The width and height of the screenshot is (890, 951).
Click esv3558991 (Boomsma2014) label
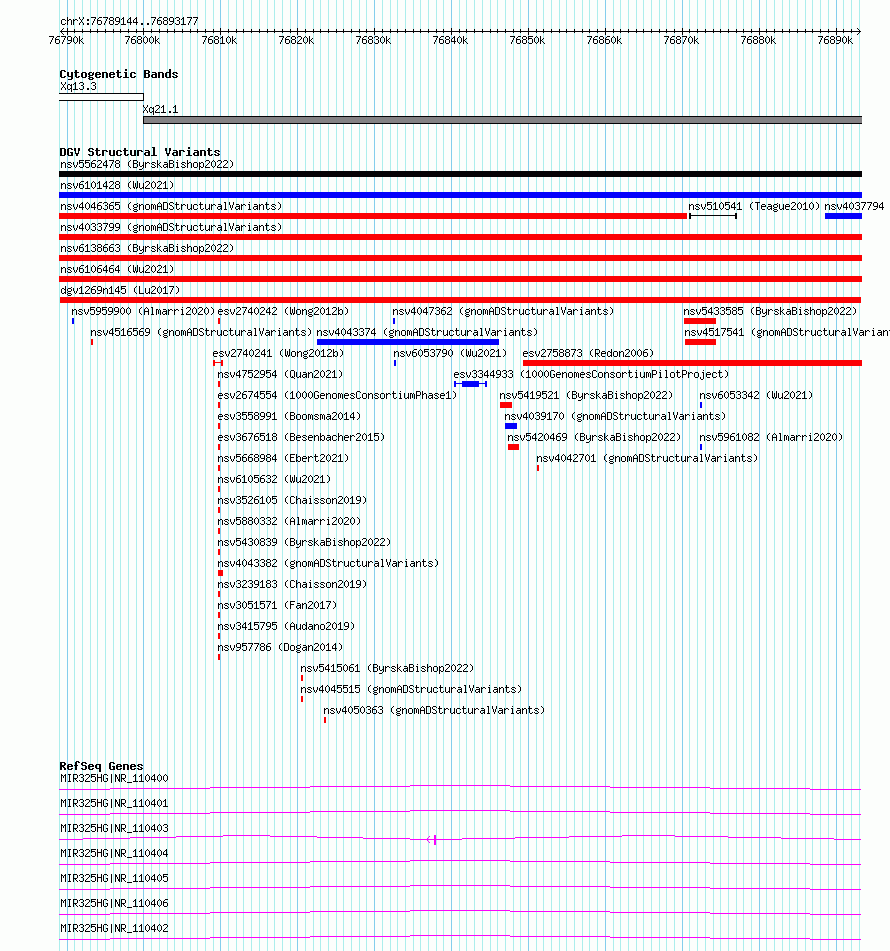[289, 416]
